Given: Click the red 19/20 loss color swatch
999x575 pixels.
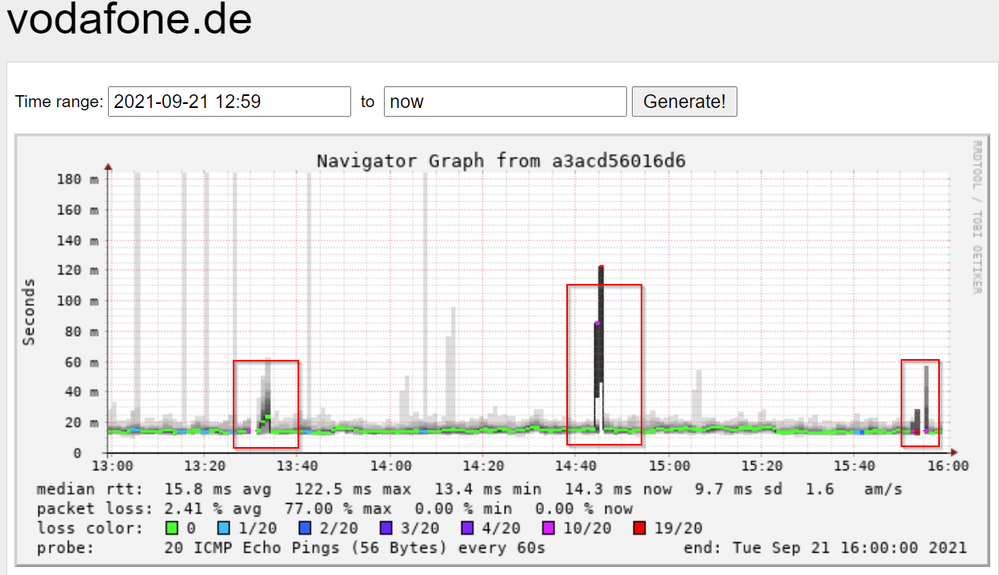Looking at the screenshot, I should click(640, 528).
